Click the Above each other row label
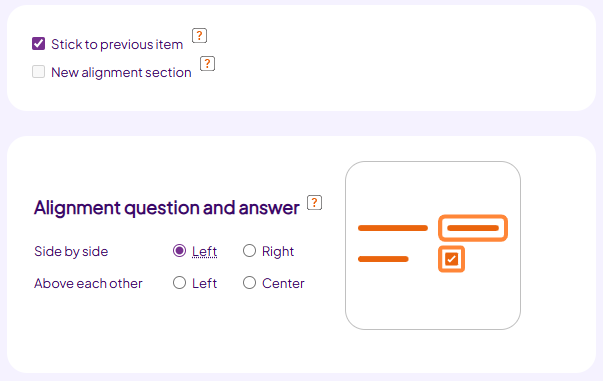The image size is (603, 381). point(88,283)
